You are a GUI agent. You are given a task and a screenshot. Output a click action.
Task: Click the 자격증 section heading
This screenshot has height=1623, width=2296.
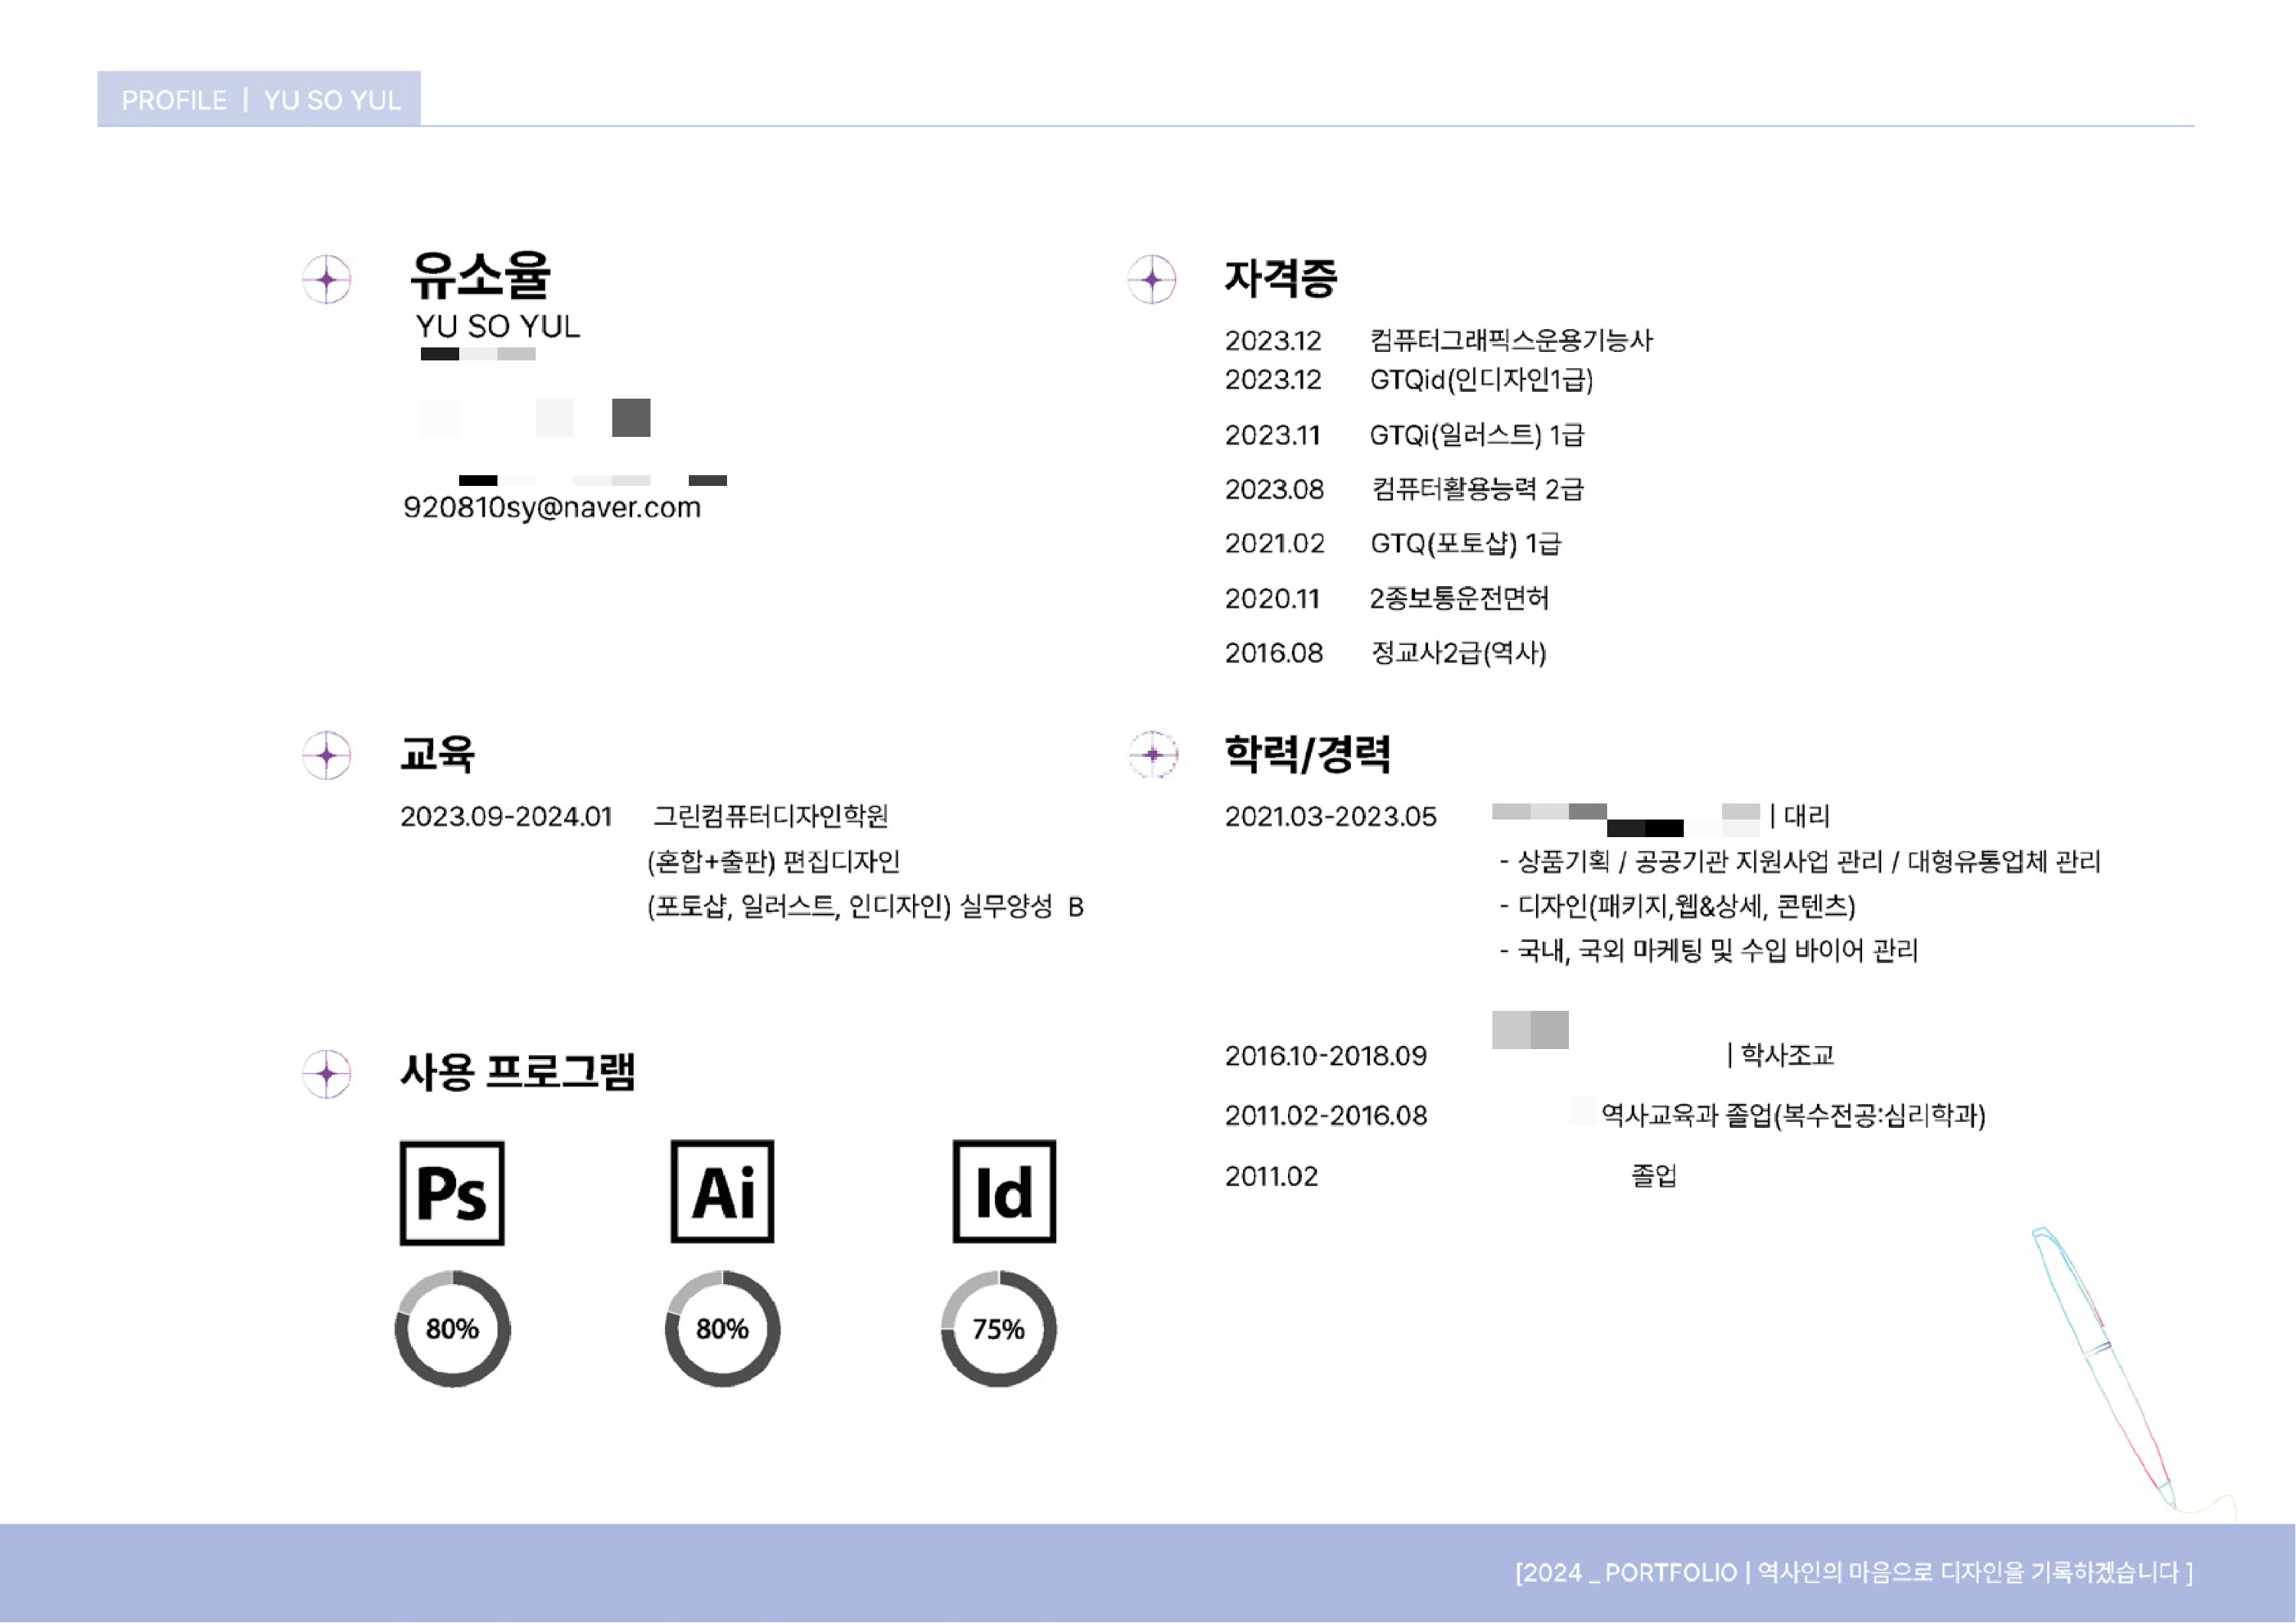tap(1281, 278)
